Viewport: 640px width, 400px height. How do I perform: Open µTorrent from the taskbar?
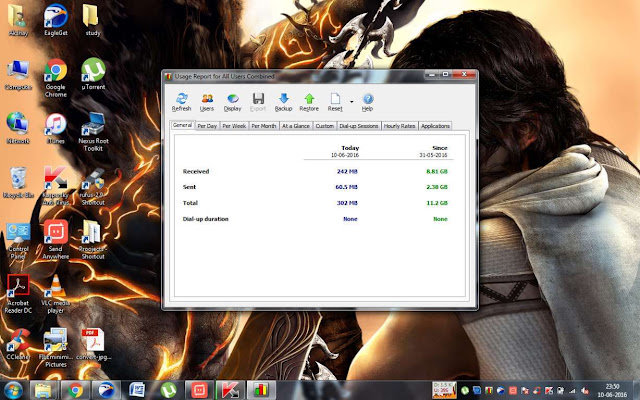[x=168, y=390]
